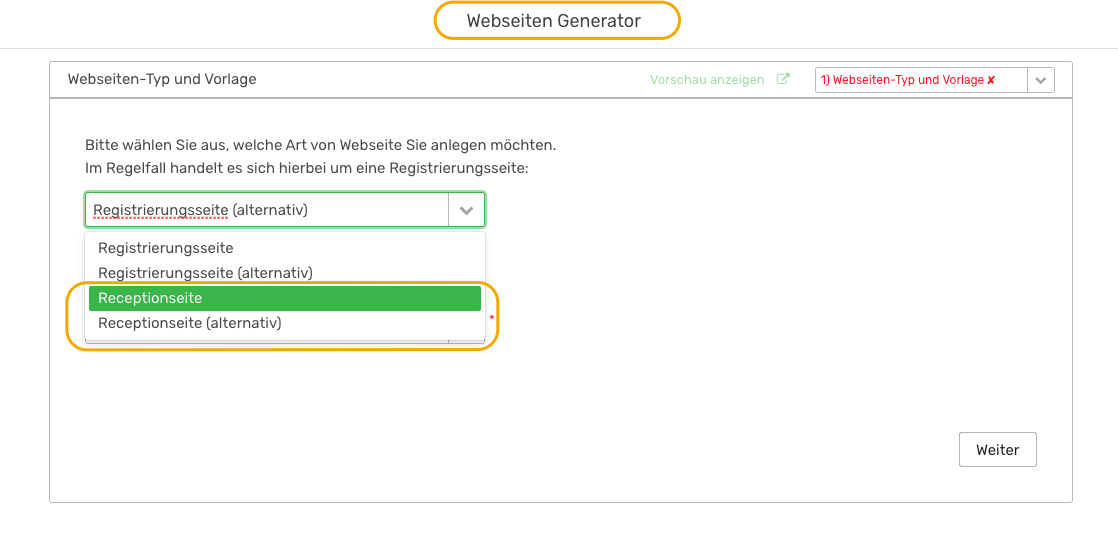Viewport: 1118px width, 534px height.
Task: Click the Weiter button
Action: click(998, 450)
